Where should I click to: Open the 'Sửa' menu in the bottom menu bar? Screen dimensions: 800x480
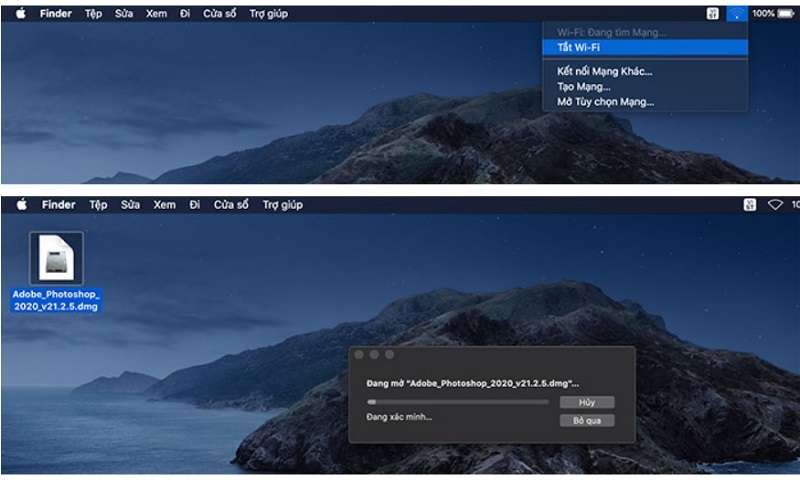[130, 205]
